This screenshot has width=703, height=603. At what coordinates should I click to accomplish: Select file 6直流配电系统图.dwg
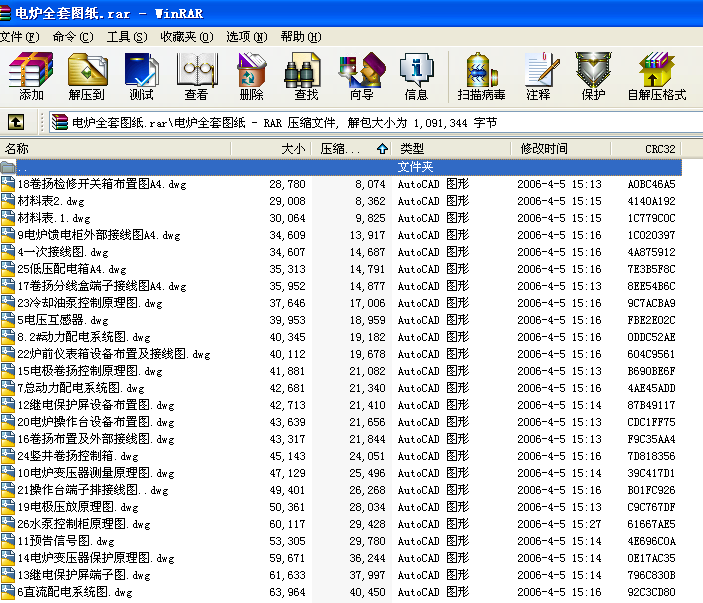pos(75,593)
